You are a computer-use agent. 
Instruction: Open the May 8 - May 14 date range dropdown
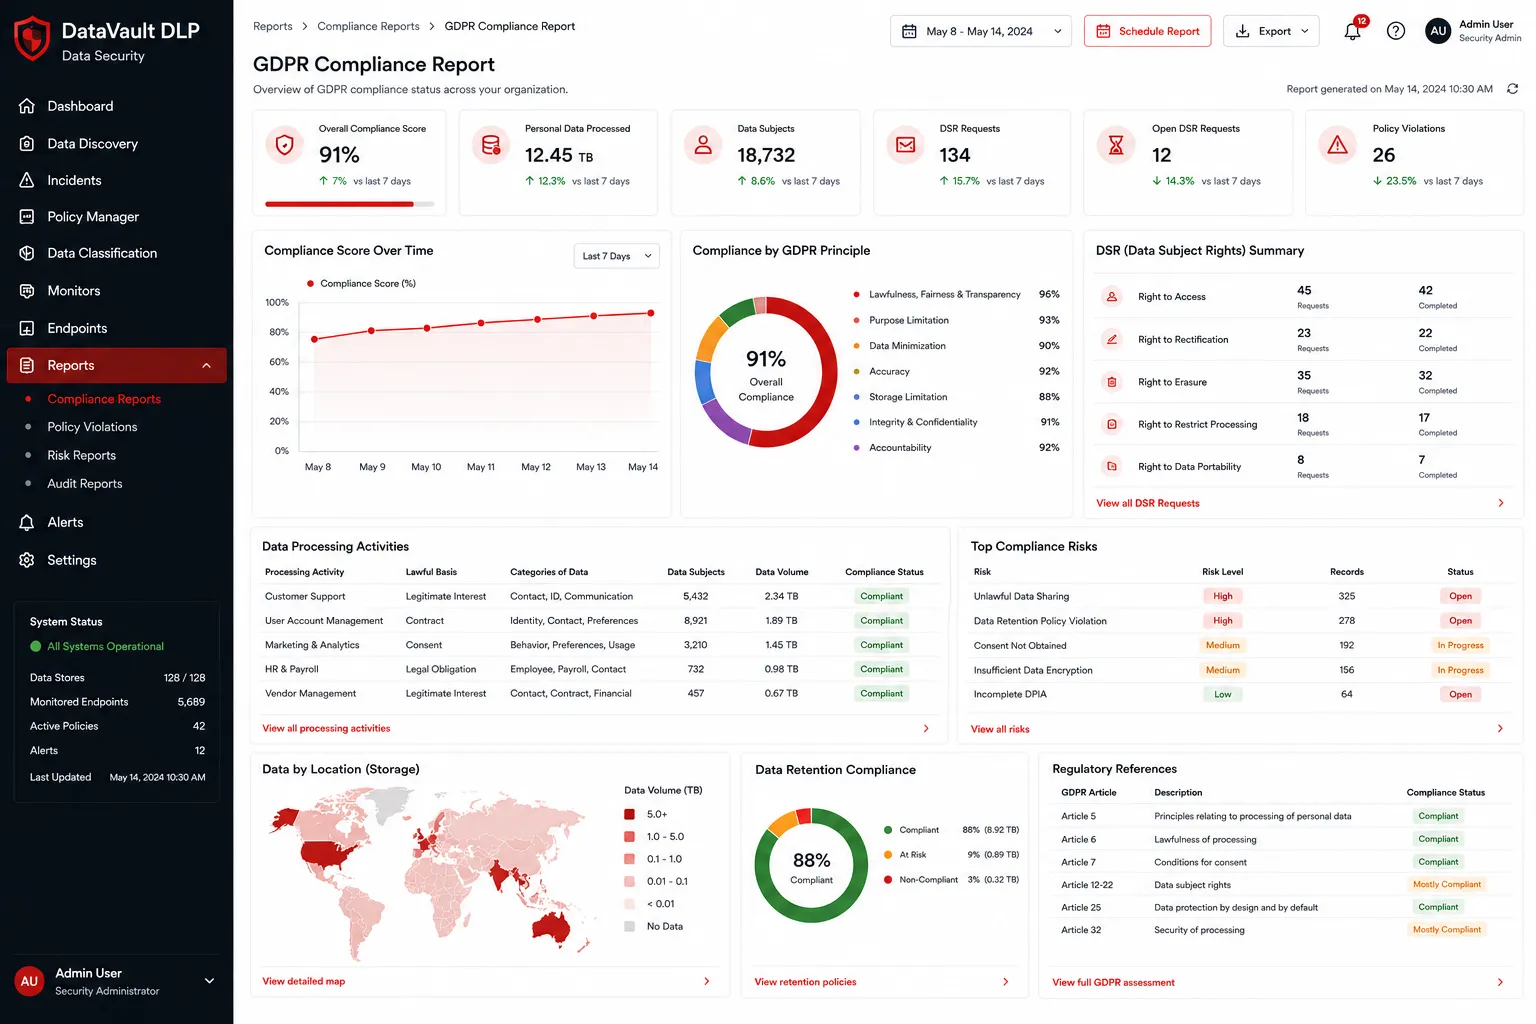[x=980, y=31]
